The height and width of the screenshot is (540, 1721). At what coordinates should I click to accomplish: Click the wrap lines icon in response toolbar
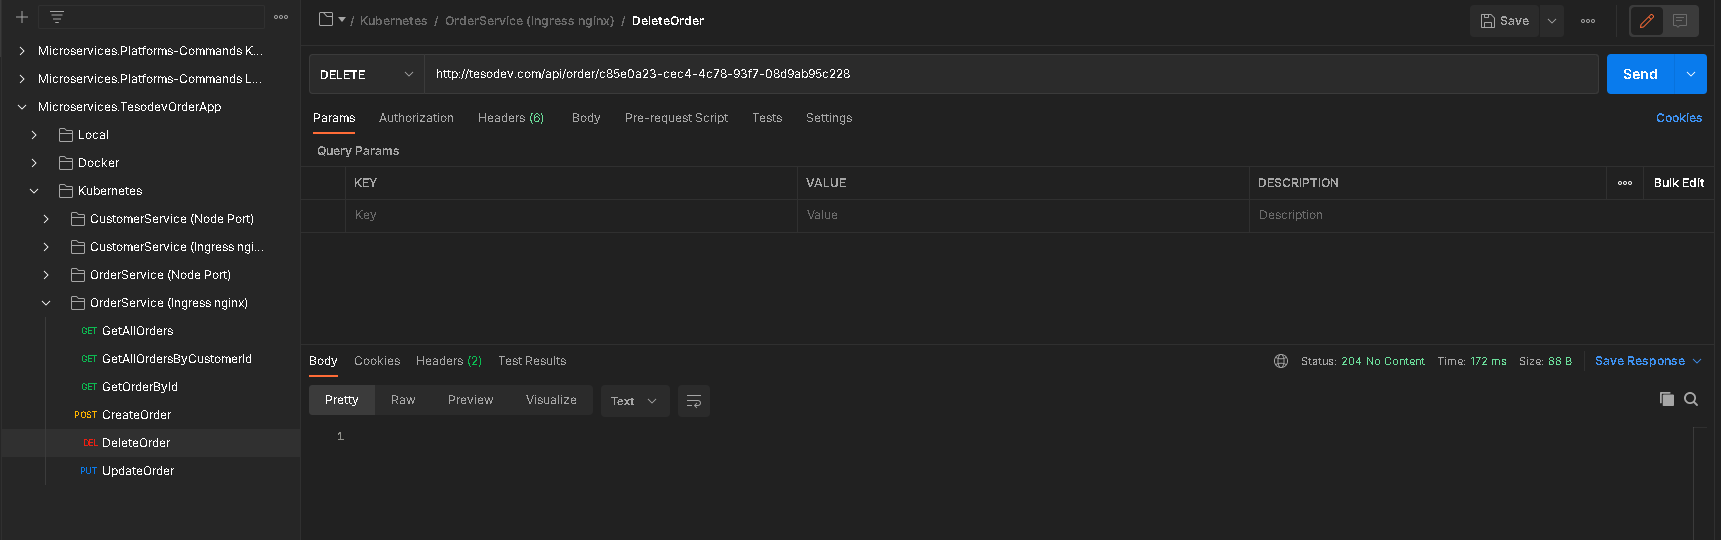pyautogui.click(x=694, y=401)
